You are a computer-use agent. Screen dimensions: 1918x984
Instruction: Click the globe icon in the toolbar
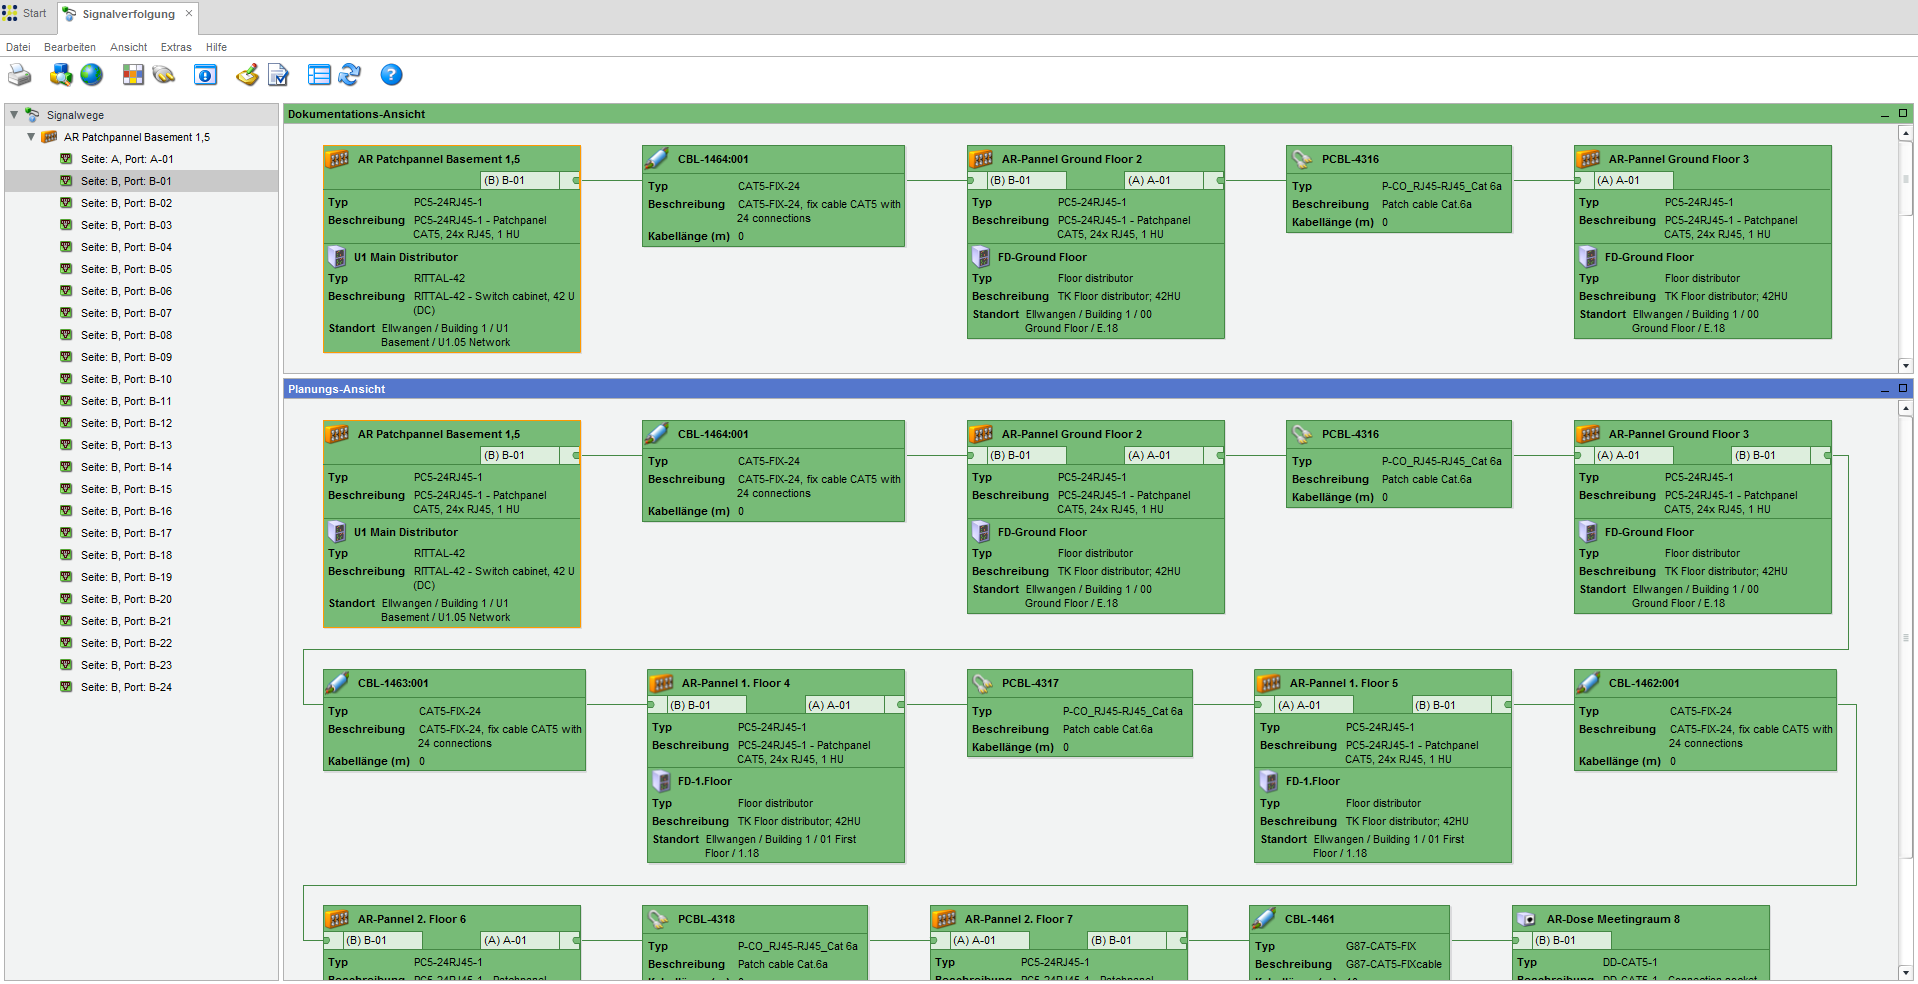(92, 75)
